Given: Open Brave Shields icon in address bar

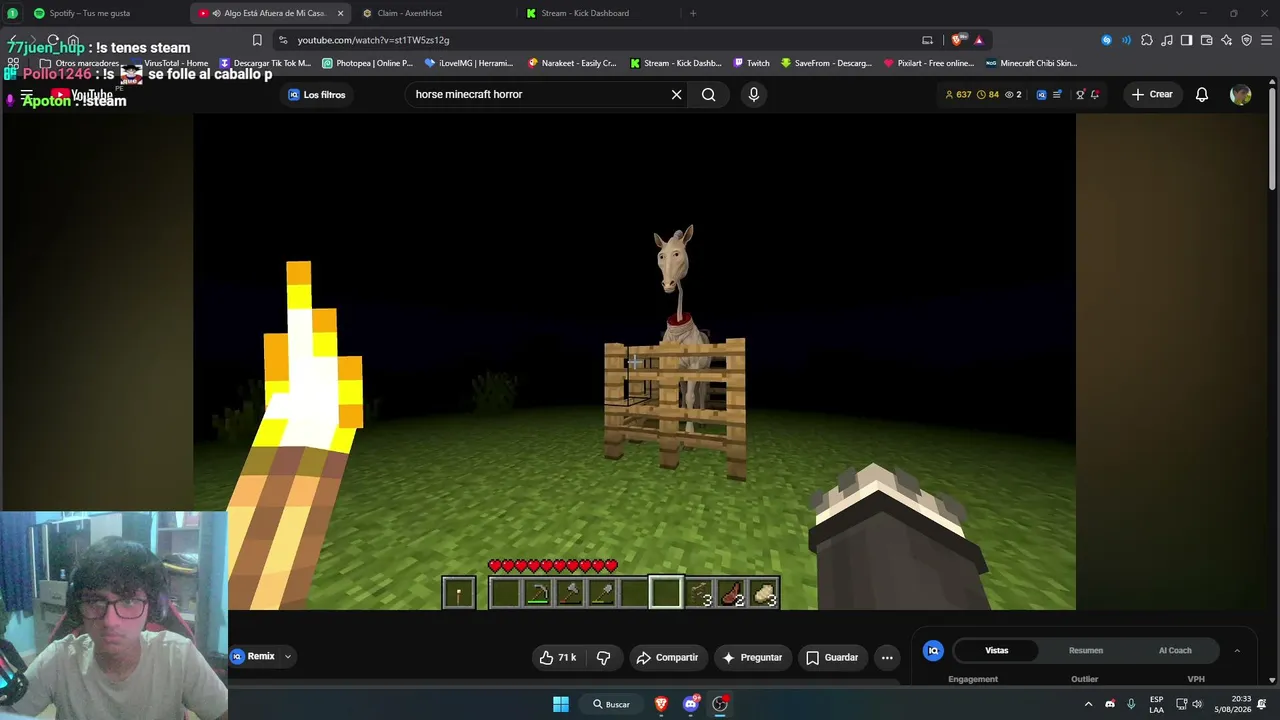Looking at the screenshot, I should 958,40.
